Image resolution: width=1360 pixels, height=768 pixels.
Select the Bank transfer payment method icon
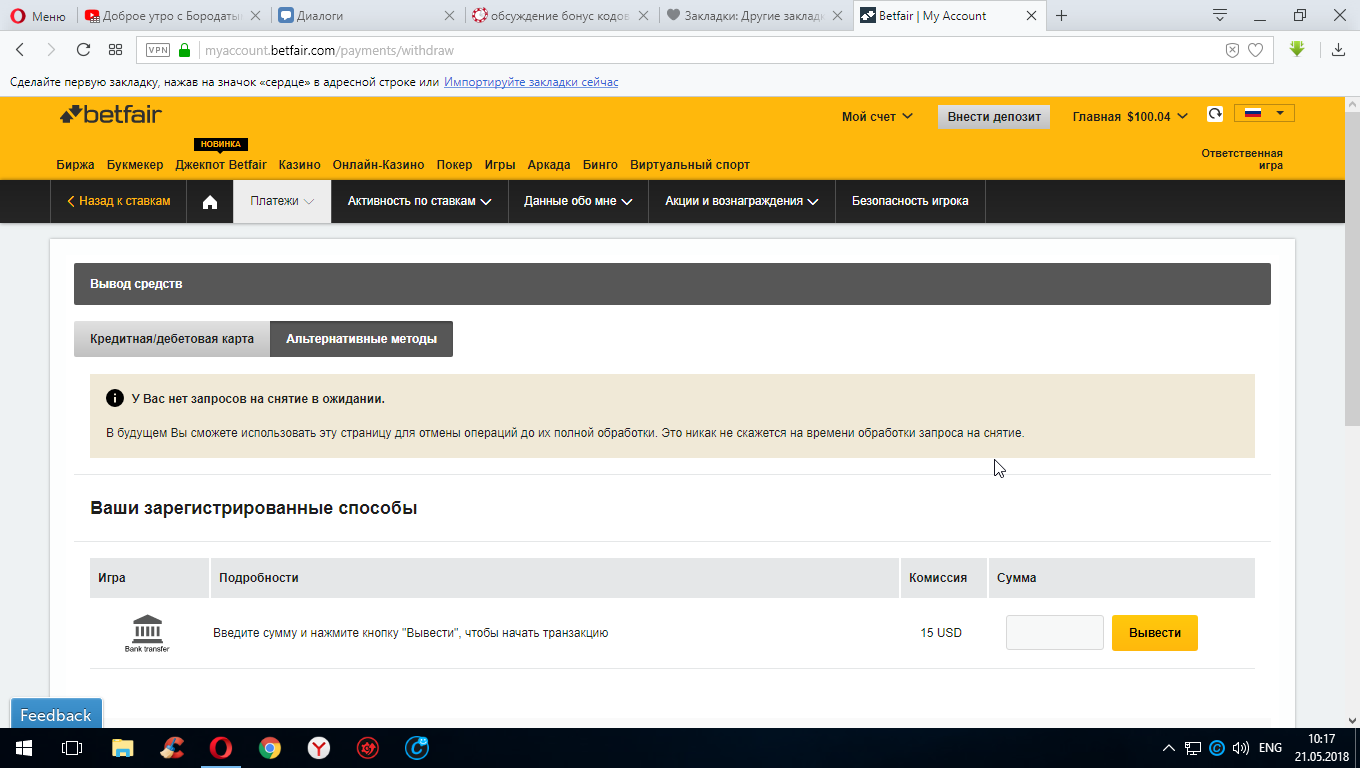click(x=148, y=631)
